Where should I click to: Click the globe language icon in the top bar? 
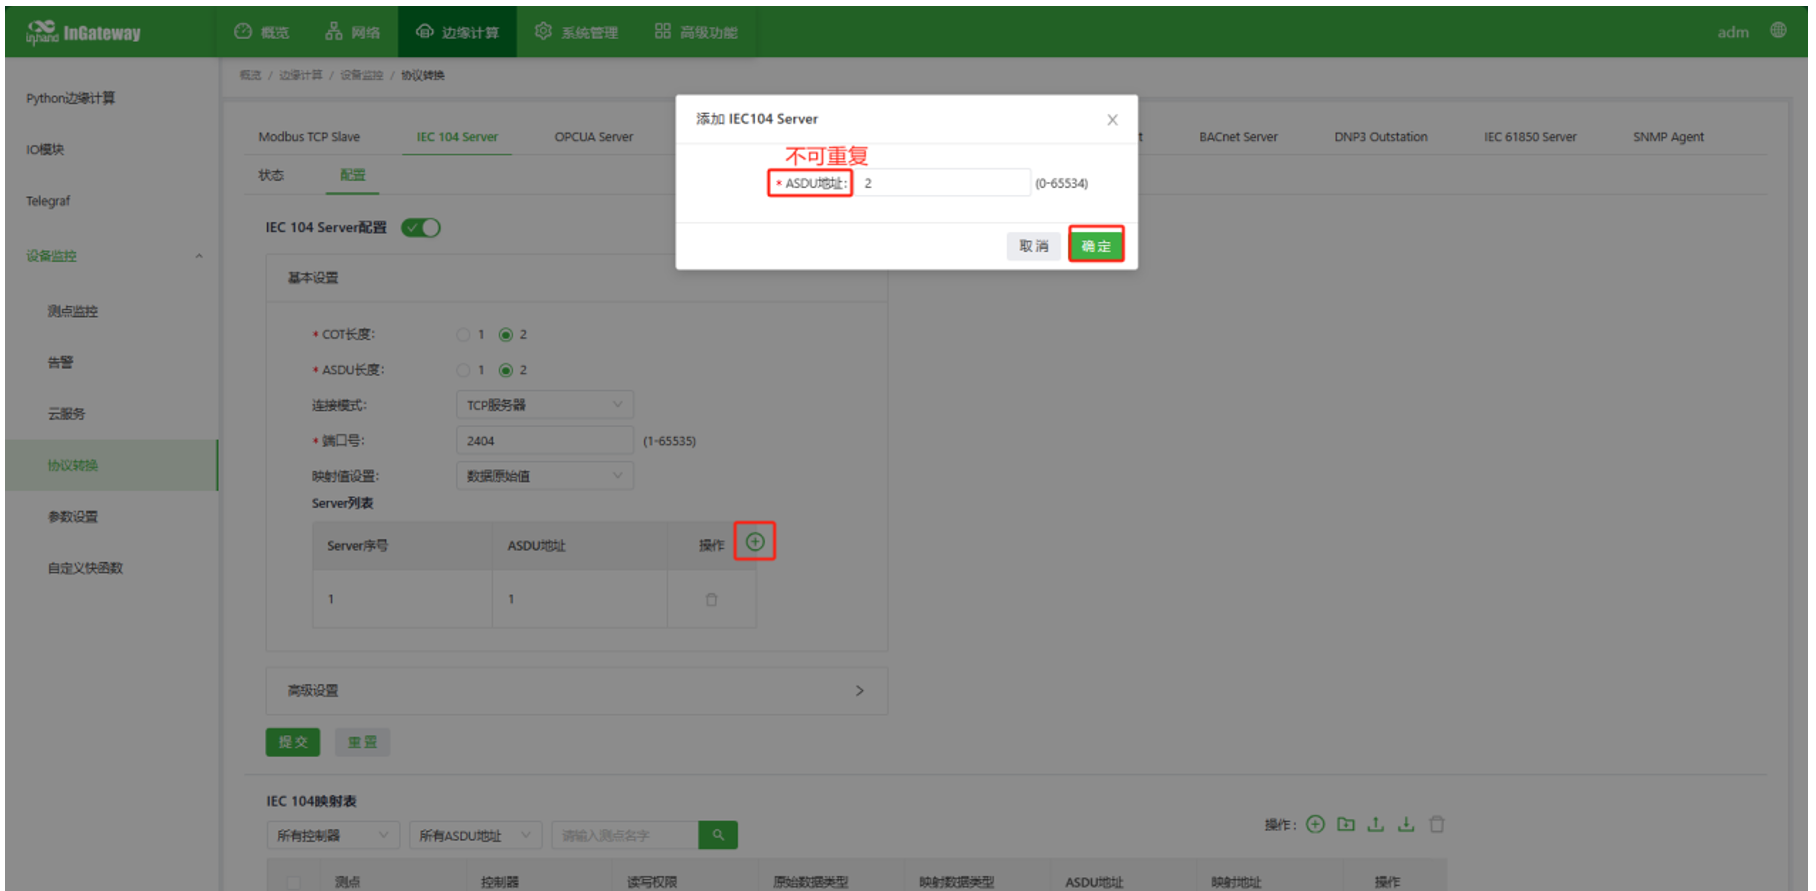(x=1778, y=31)
